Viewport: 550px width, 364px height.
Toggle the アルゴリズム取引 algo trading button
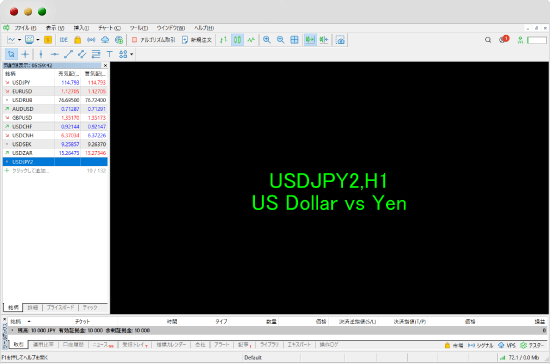154,40
